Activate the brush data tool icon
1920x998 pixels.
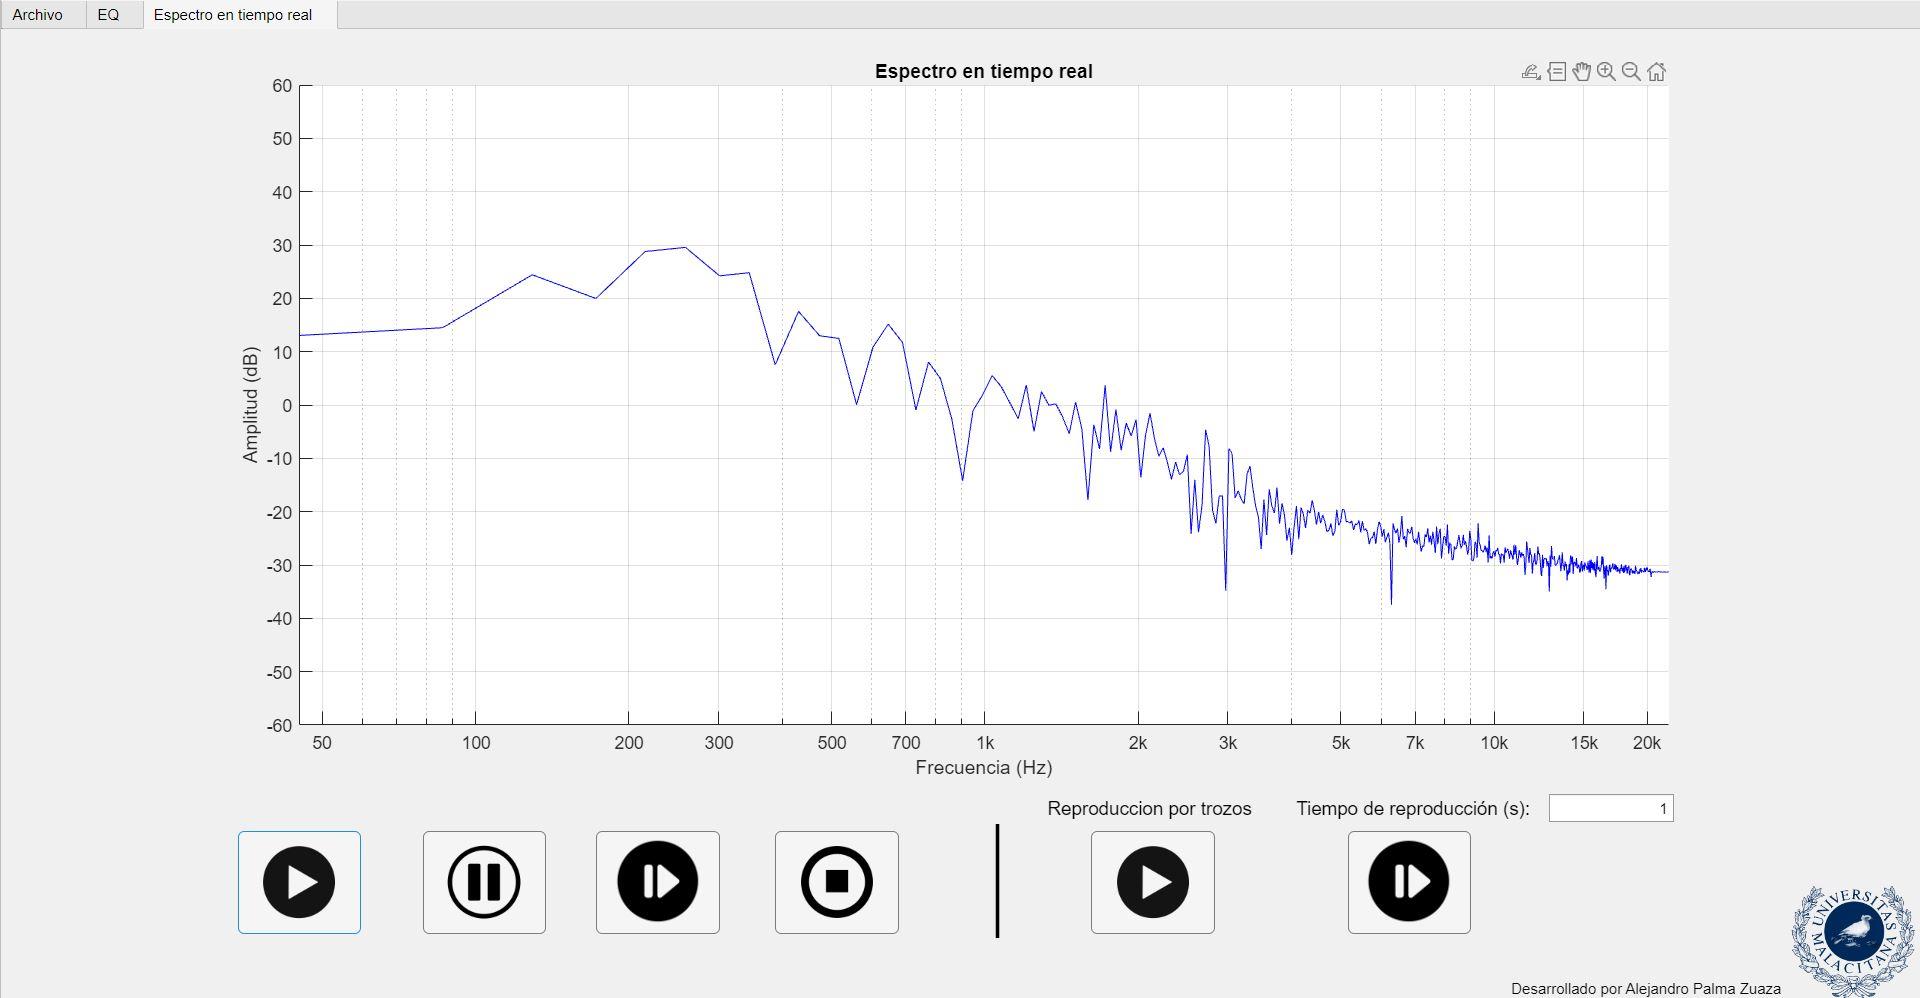[x=1531, y=72]
